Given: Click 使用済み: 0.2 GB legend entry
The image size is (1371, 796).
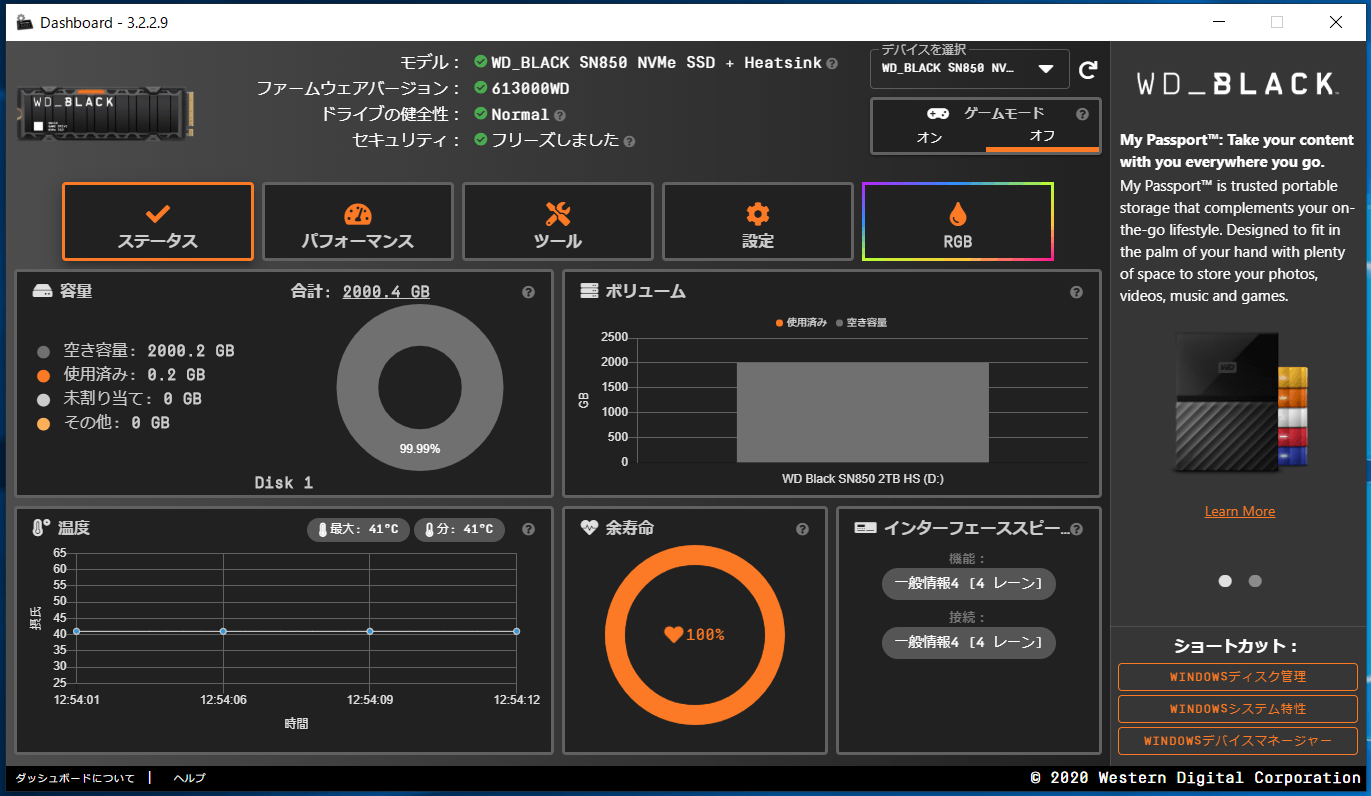Looking at the screenshot, I should tap(121, 375).
